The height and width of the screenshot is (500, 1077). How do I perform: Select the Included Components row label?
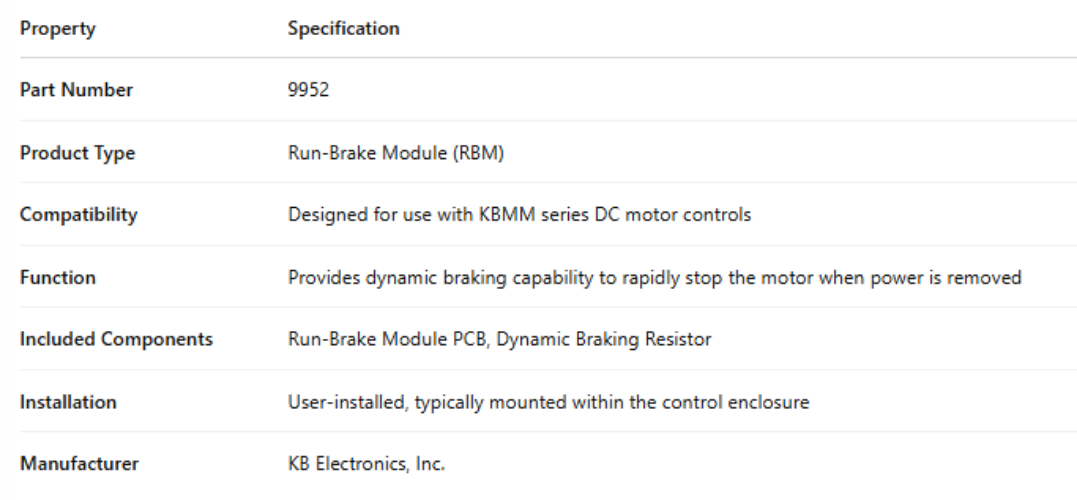pyautogui.click(x=116, y=339)
